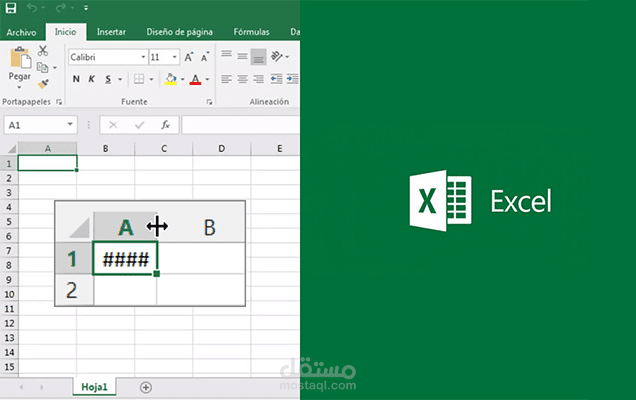Select column A header in worksheet
The height and width of the screenshot is (400, 636).
coord(47,148)
